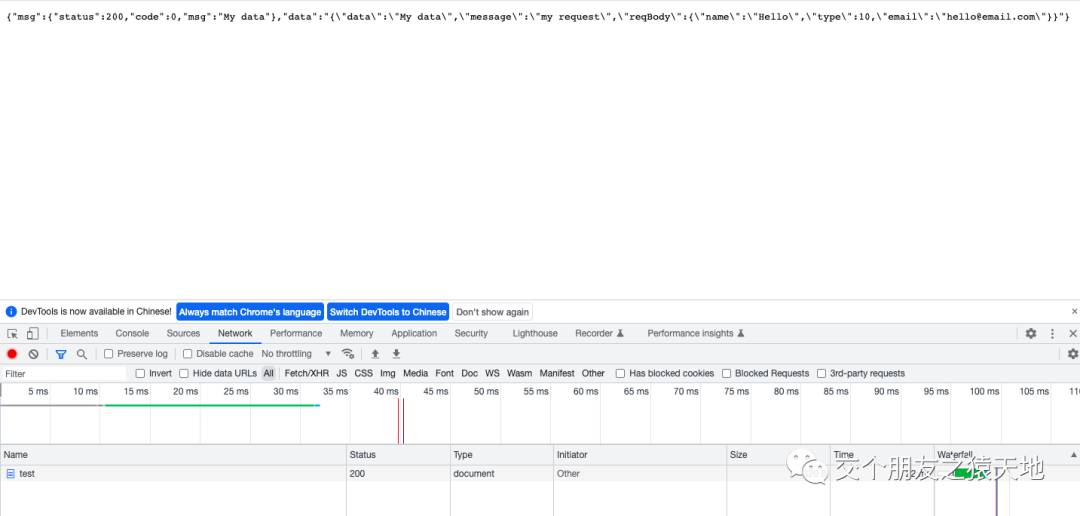
Task: Filter requests by Manifest
Action: pos(557,373)
